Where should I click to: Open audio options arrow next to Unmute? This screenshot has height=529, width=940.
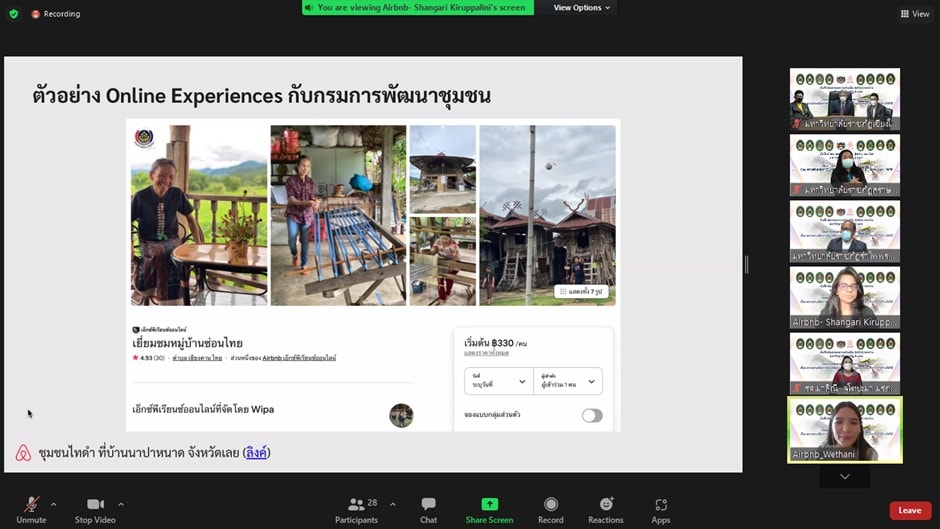click(53, 504)
